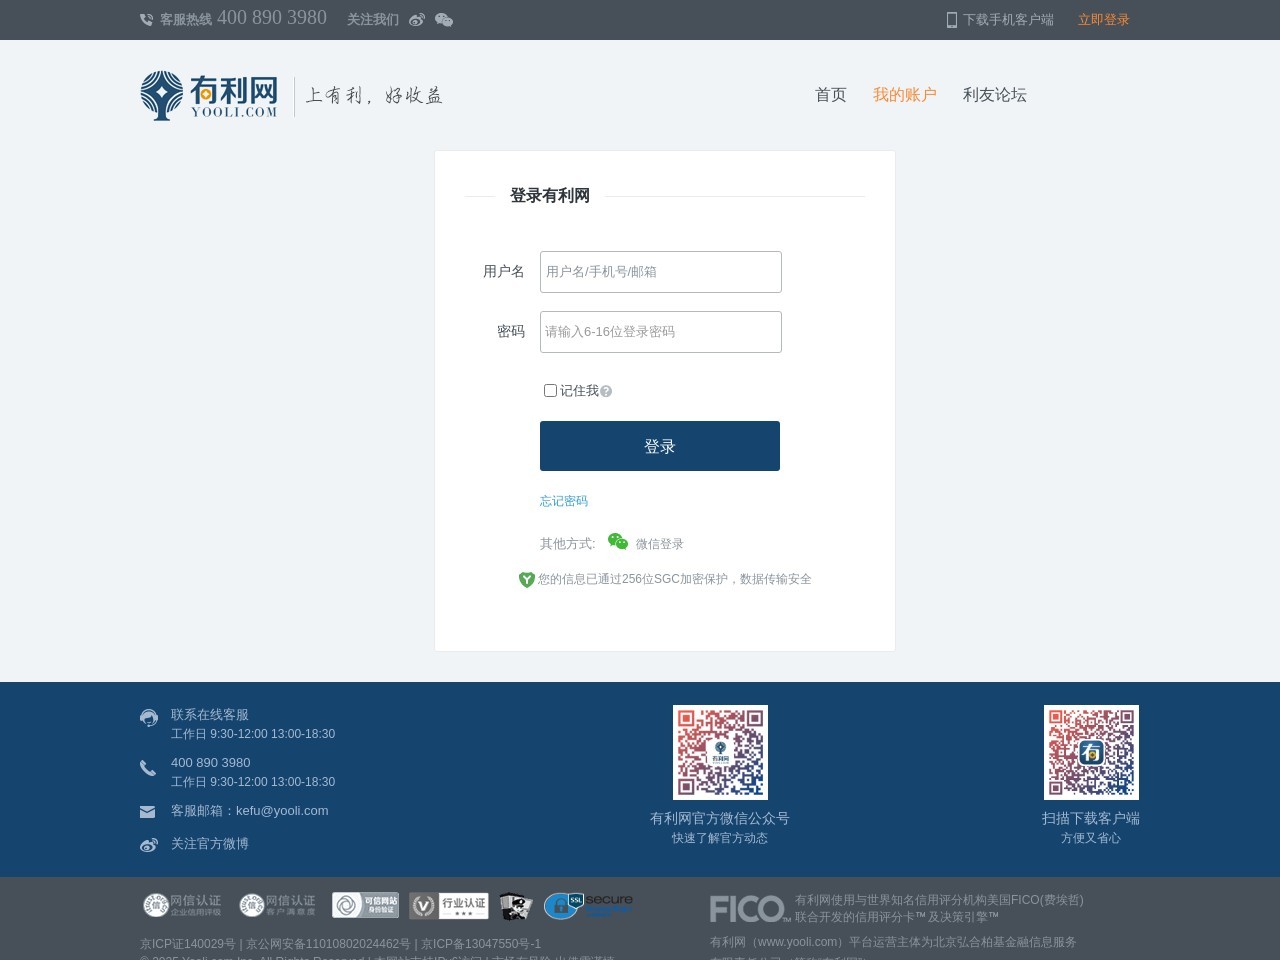Image resolution: width=1280 pixels, height=960 pixels.
Task: Click the green WeChat login icon
Action: [618, 542]
